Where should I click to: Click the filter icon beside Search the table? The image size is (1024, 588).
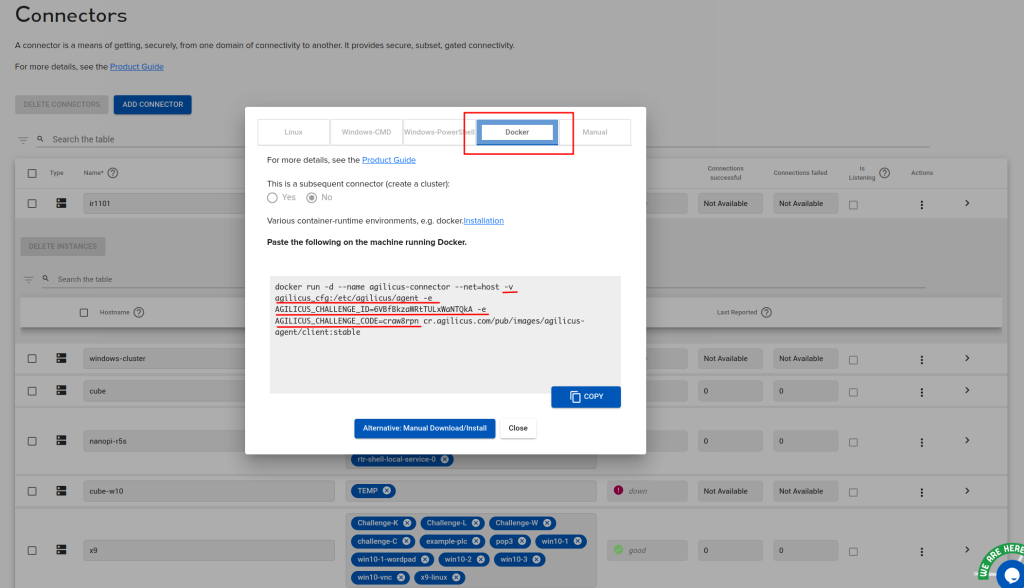(22, 139)
